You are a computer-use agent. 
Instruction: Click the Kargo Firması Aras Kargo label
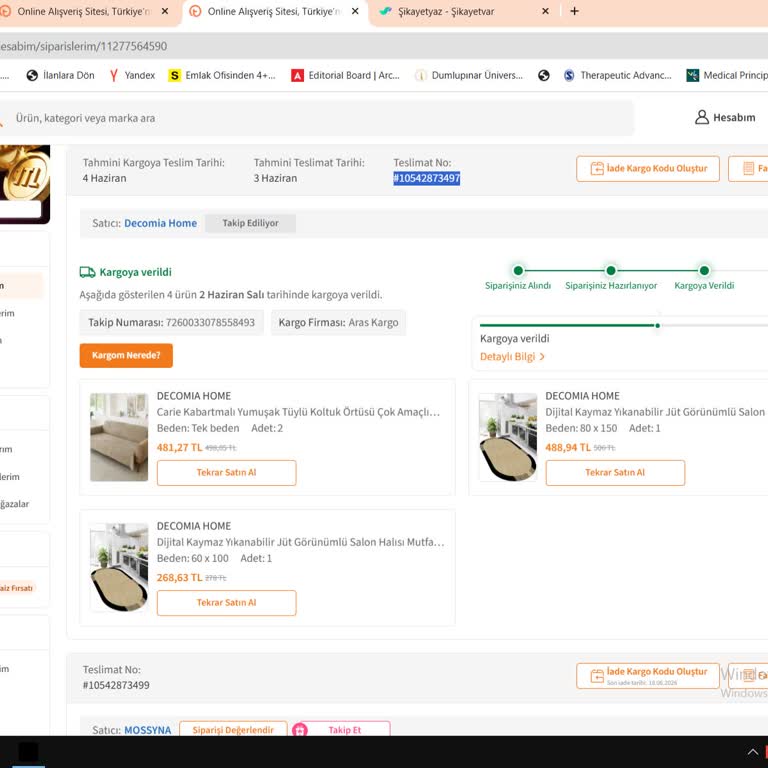[x=338, y=323]
